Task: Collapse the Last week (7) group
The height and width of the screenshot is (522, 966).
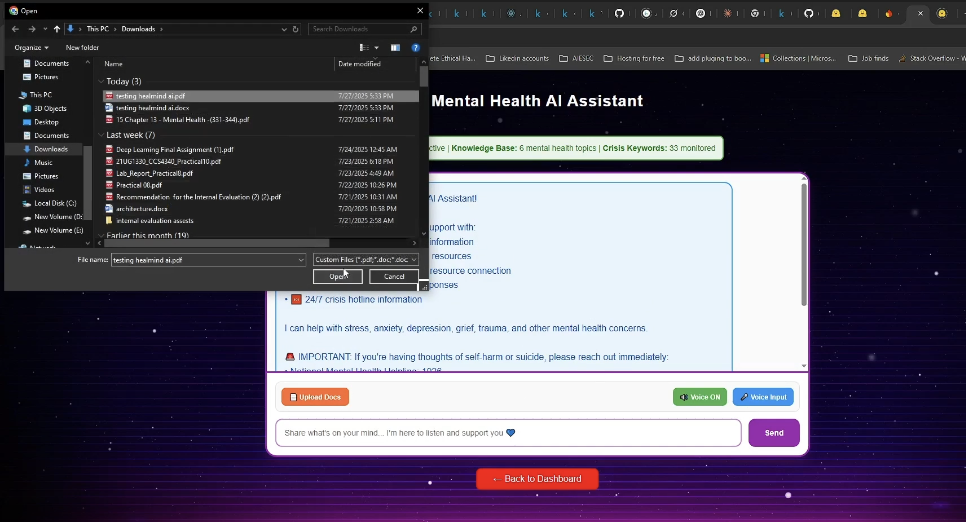Action: [x=101, y=135]
